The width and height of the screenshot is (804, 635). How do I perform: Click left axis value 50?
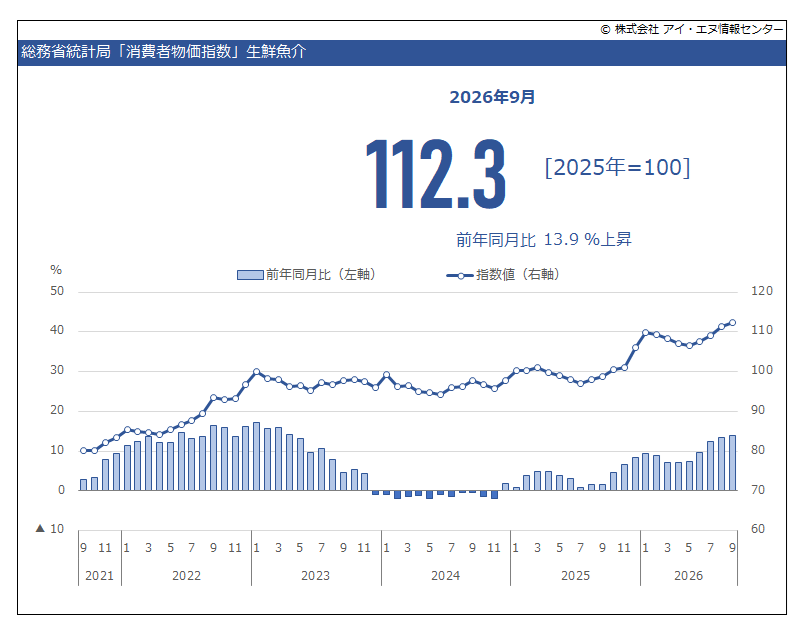57,291
